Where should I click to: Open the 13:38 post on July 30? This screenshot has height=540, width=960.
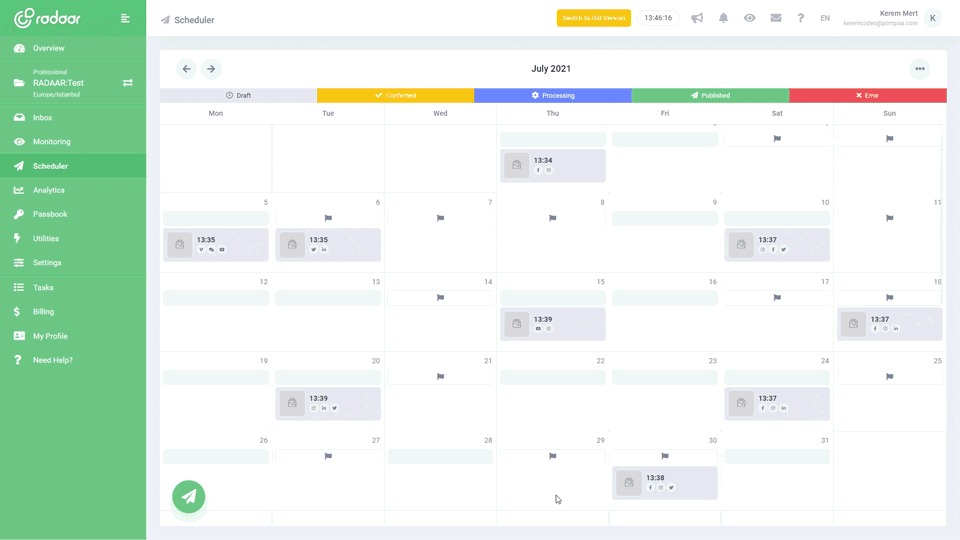[x=664, y=483]
